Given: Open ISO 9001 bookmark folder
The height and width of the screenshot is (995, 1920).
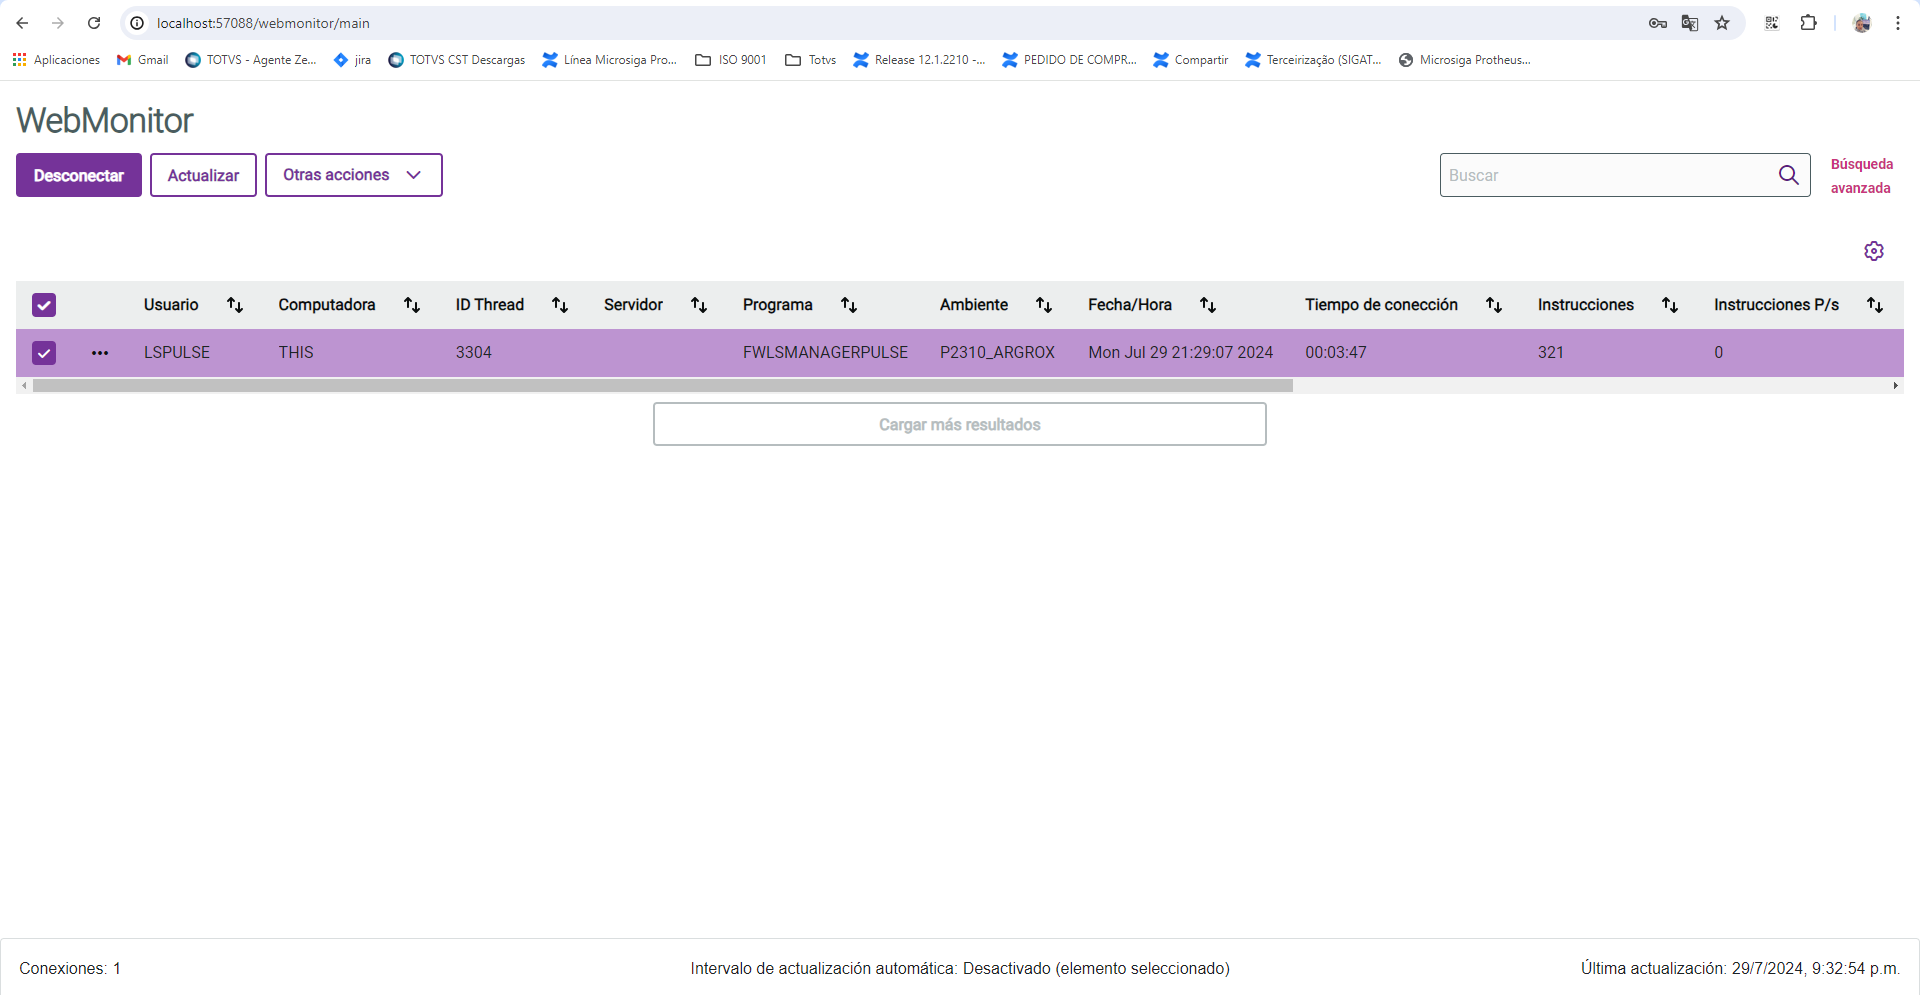Looking at the screenshot, I should tap(731, 60).
